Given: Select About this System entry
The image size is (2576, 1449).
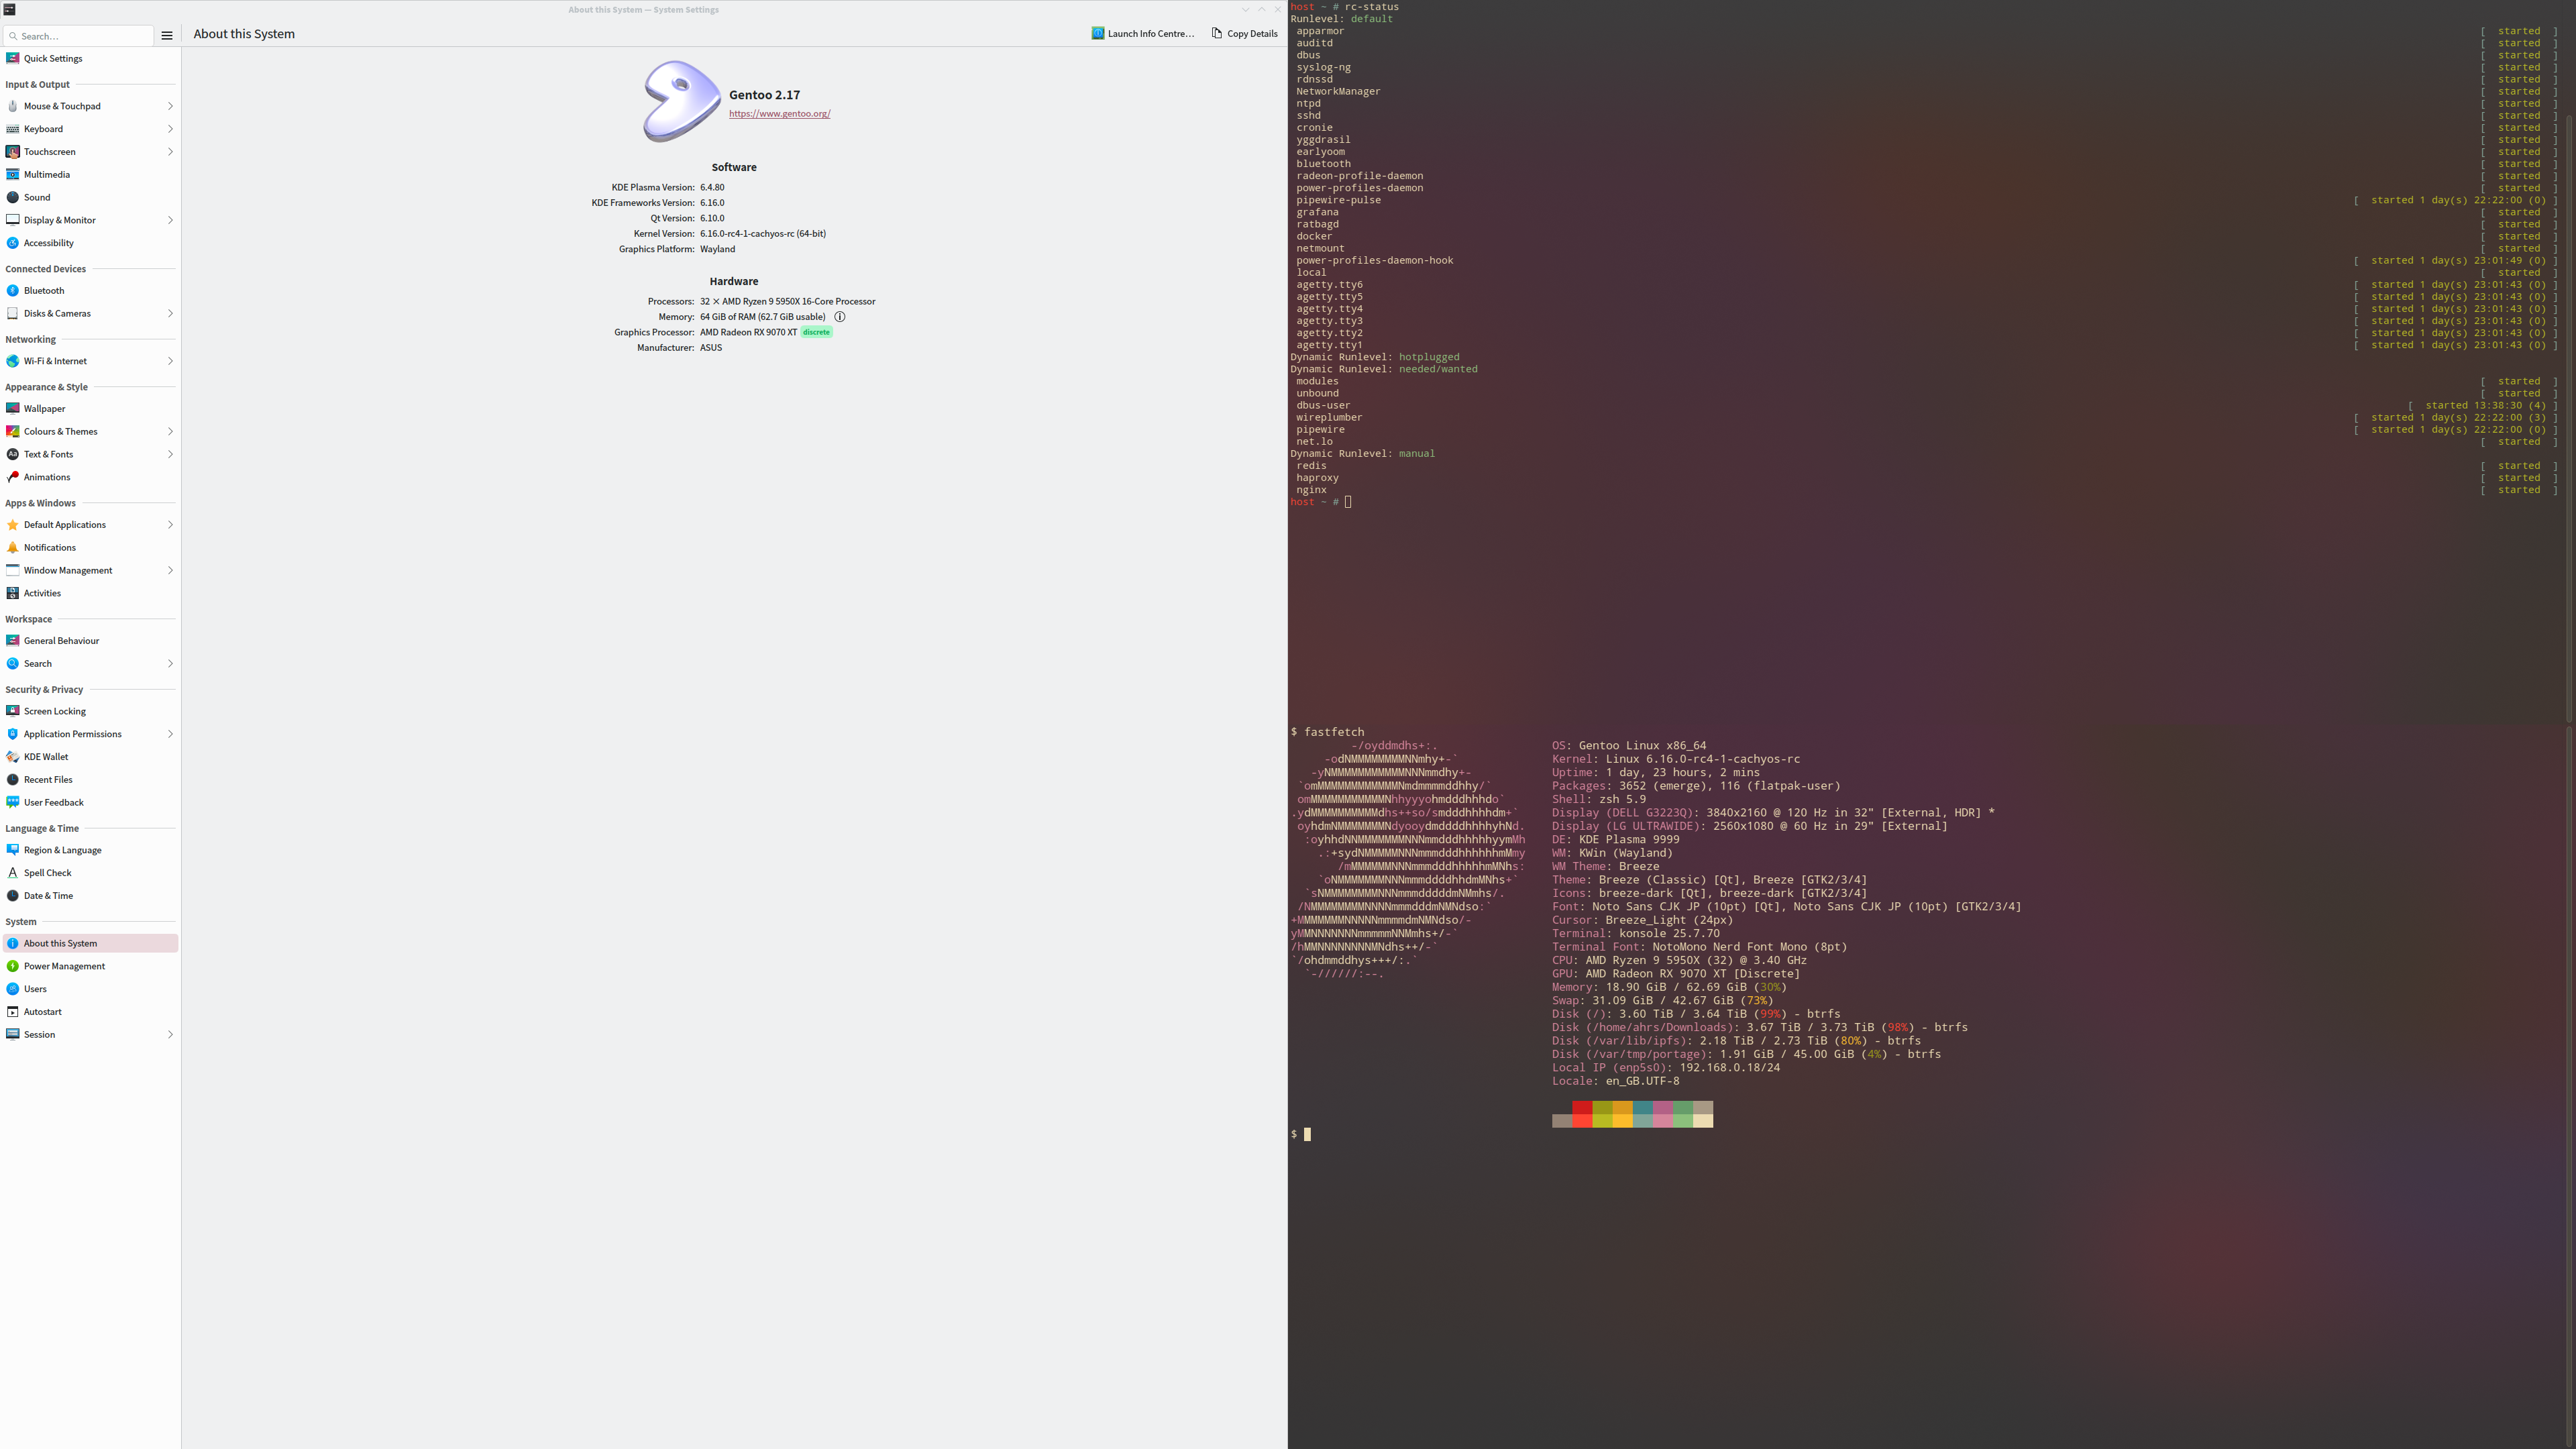Looking at the screenshot, I should click(90, 943).
